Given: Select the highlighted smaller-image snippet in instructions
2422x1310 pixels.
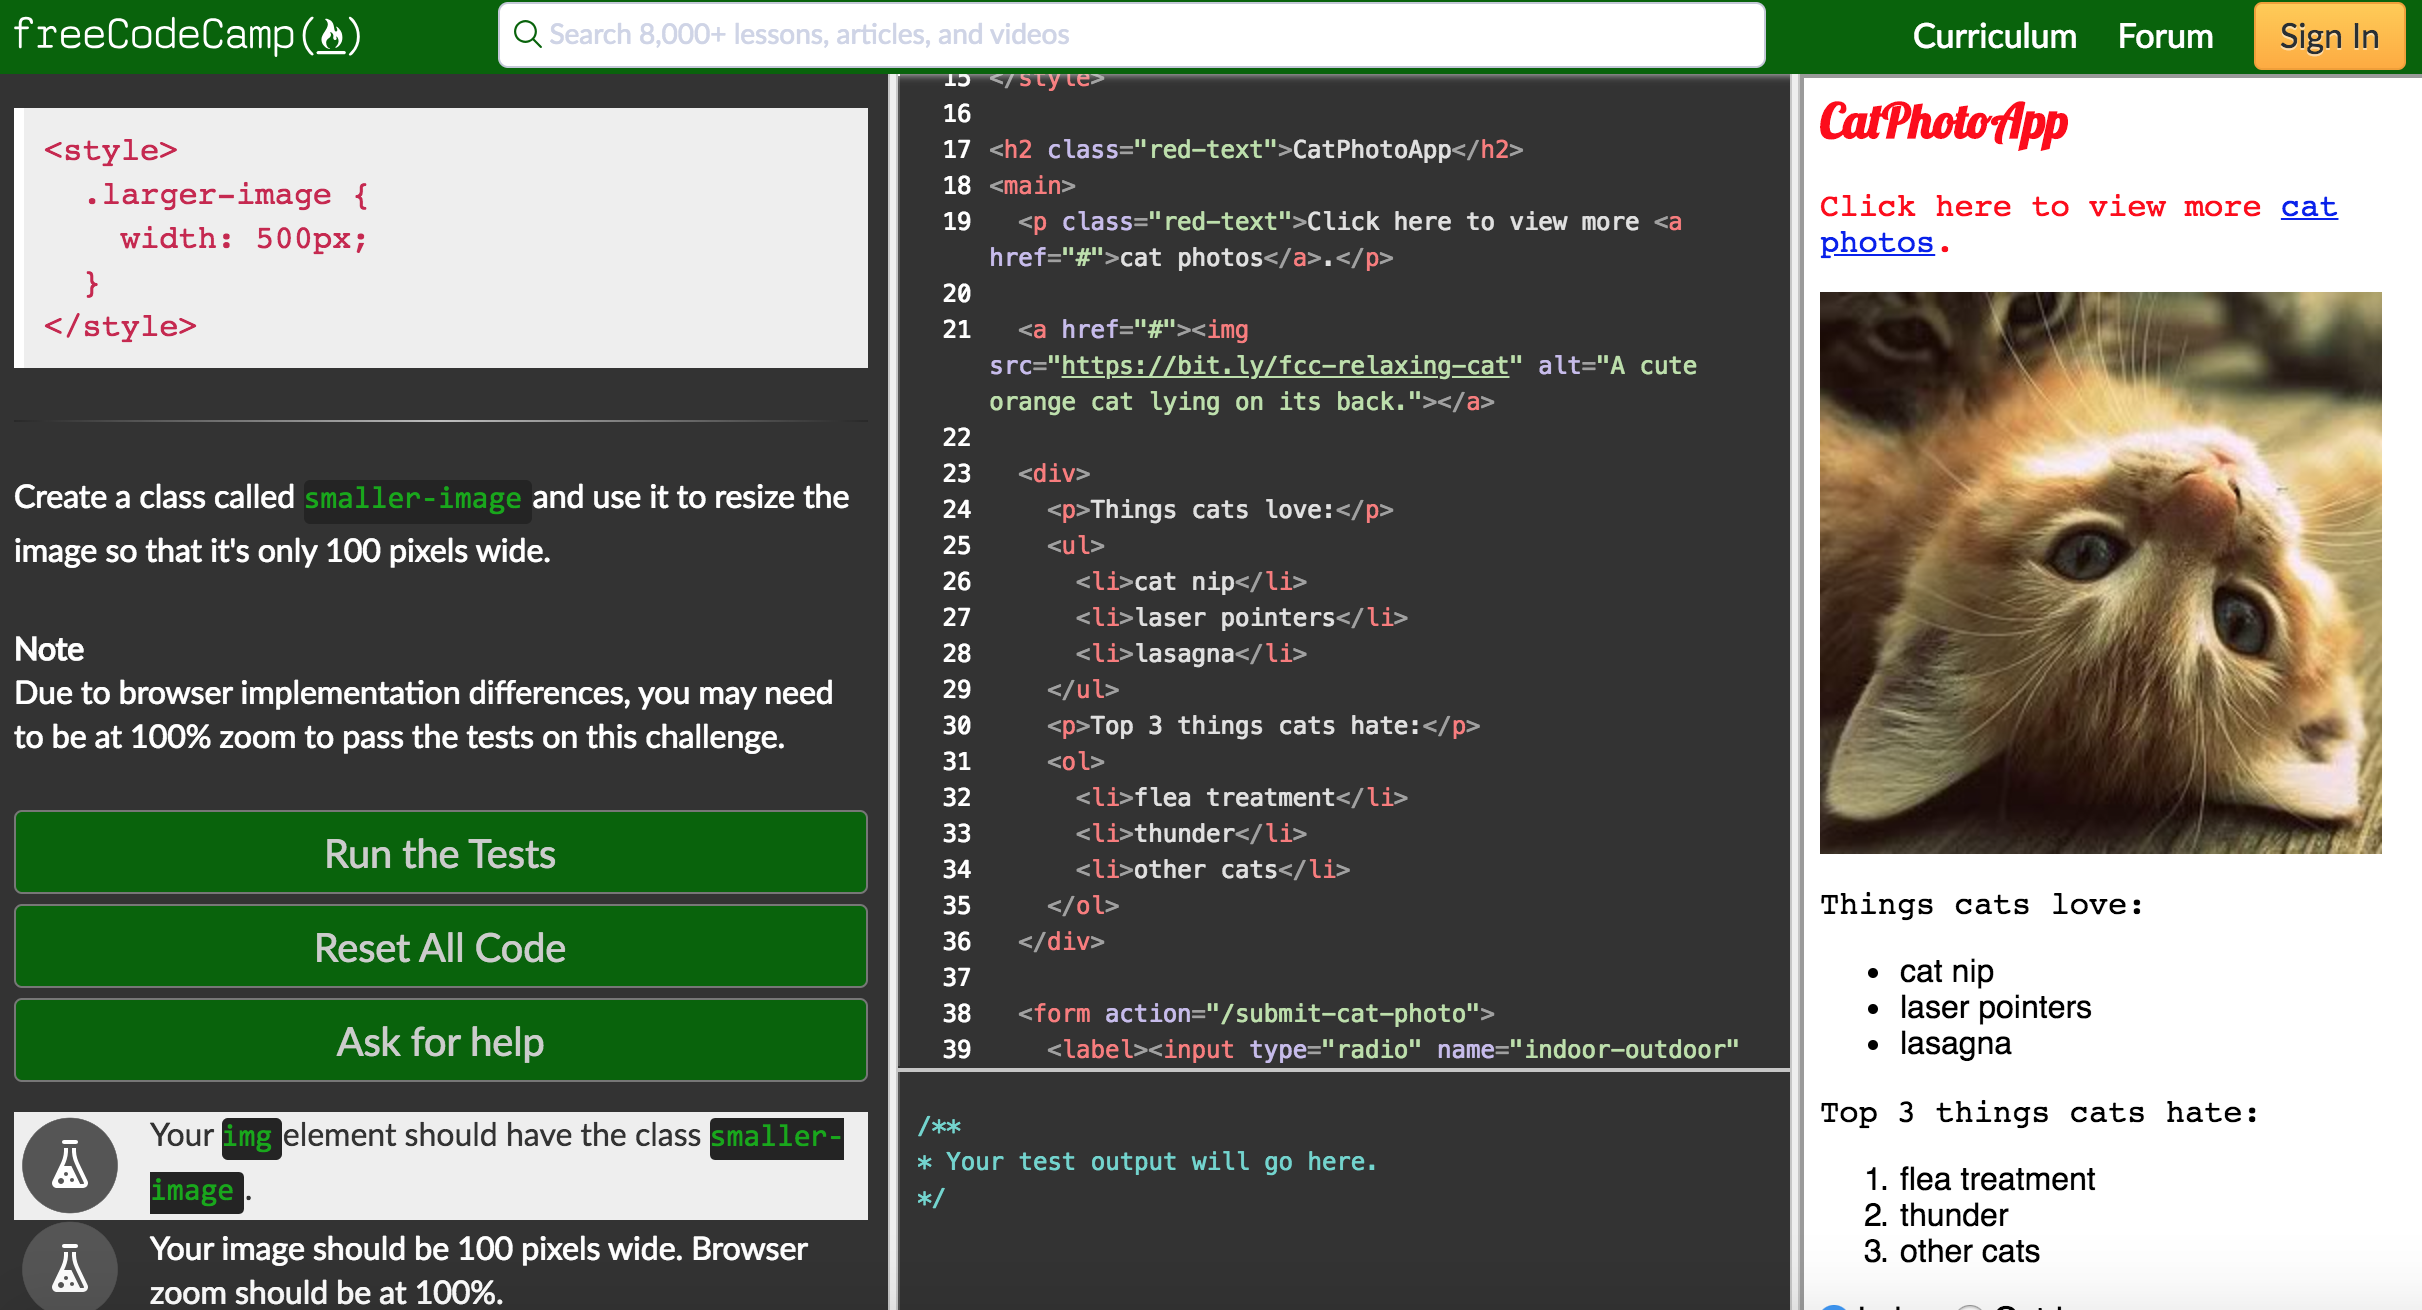Looking at the screenshot, I should coord(416,497).
